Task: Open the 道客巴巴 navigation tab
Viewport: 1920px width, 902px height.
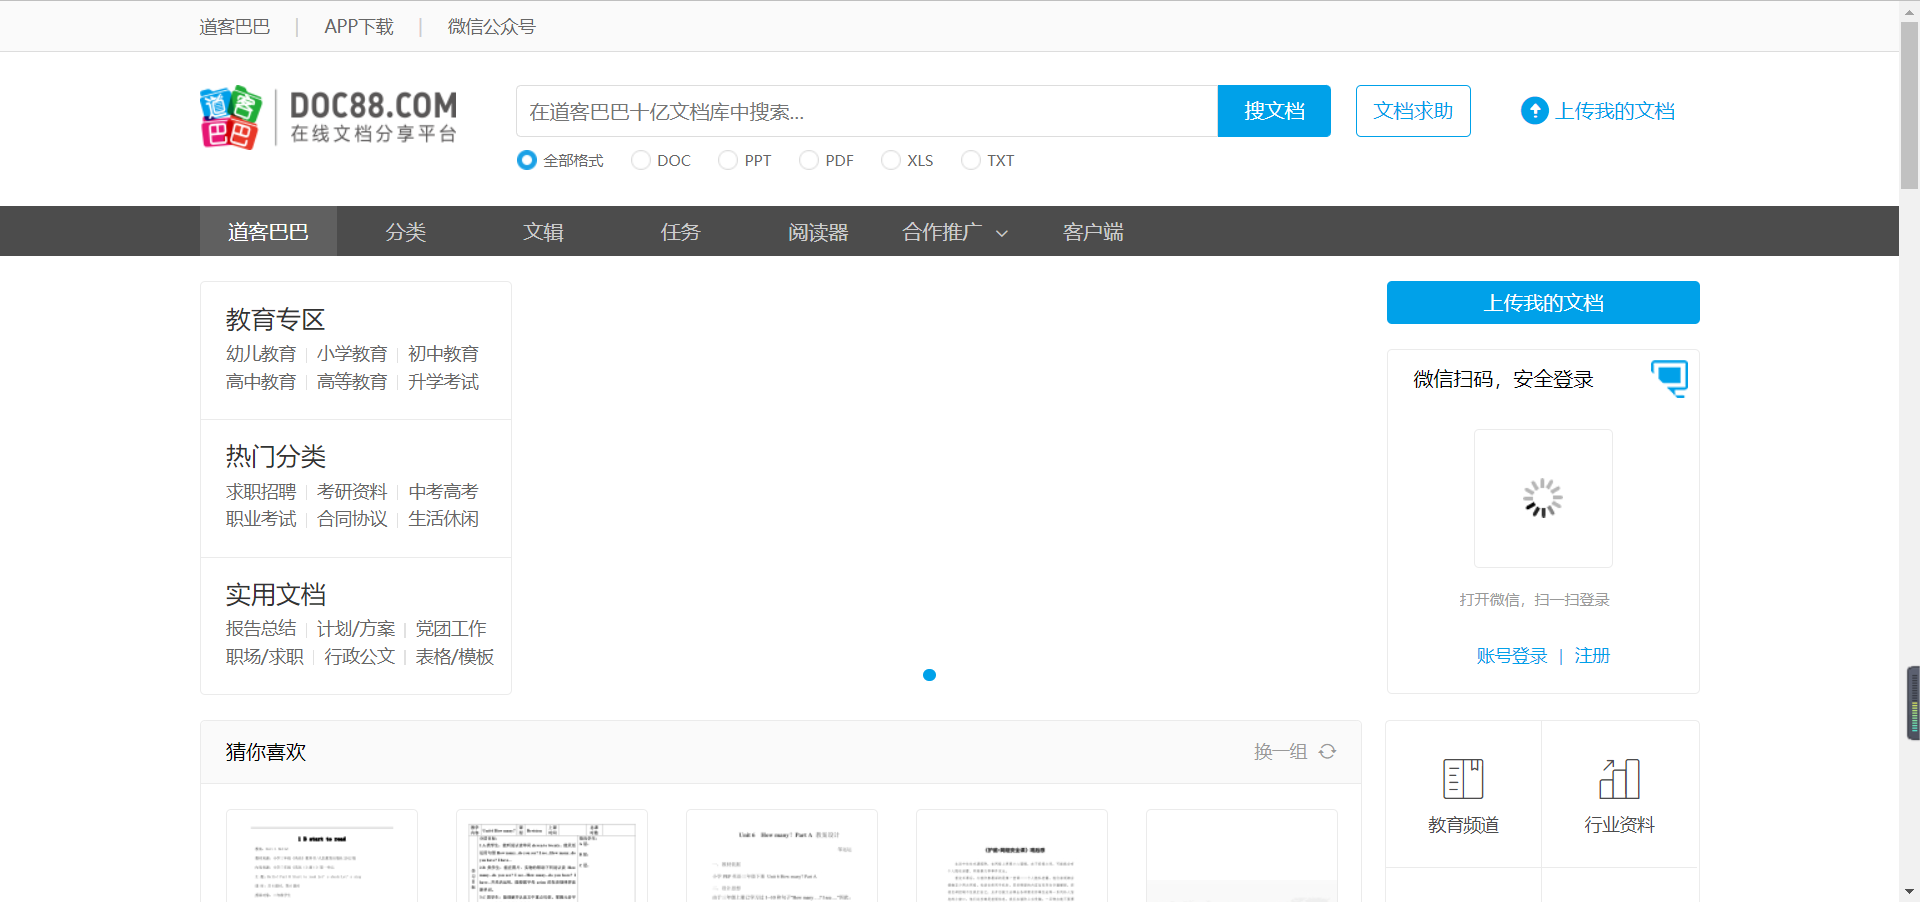Action: [268, 232]
